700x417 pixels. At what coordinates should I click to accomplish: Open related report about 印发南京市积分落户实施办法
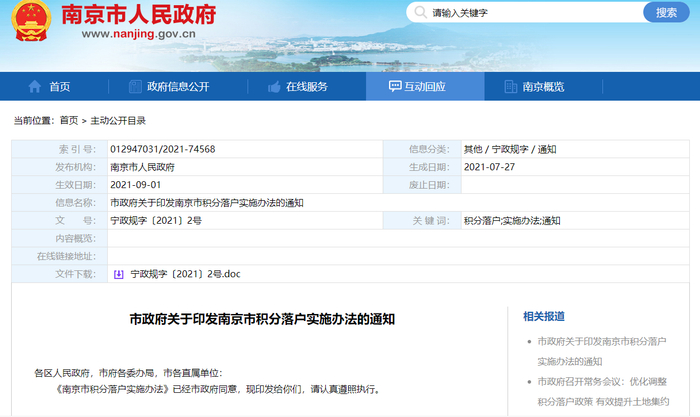pos(602,351)
